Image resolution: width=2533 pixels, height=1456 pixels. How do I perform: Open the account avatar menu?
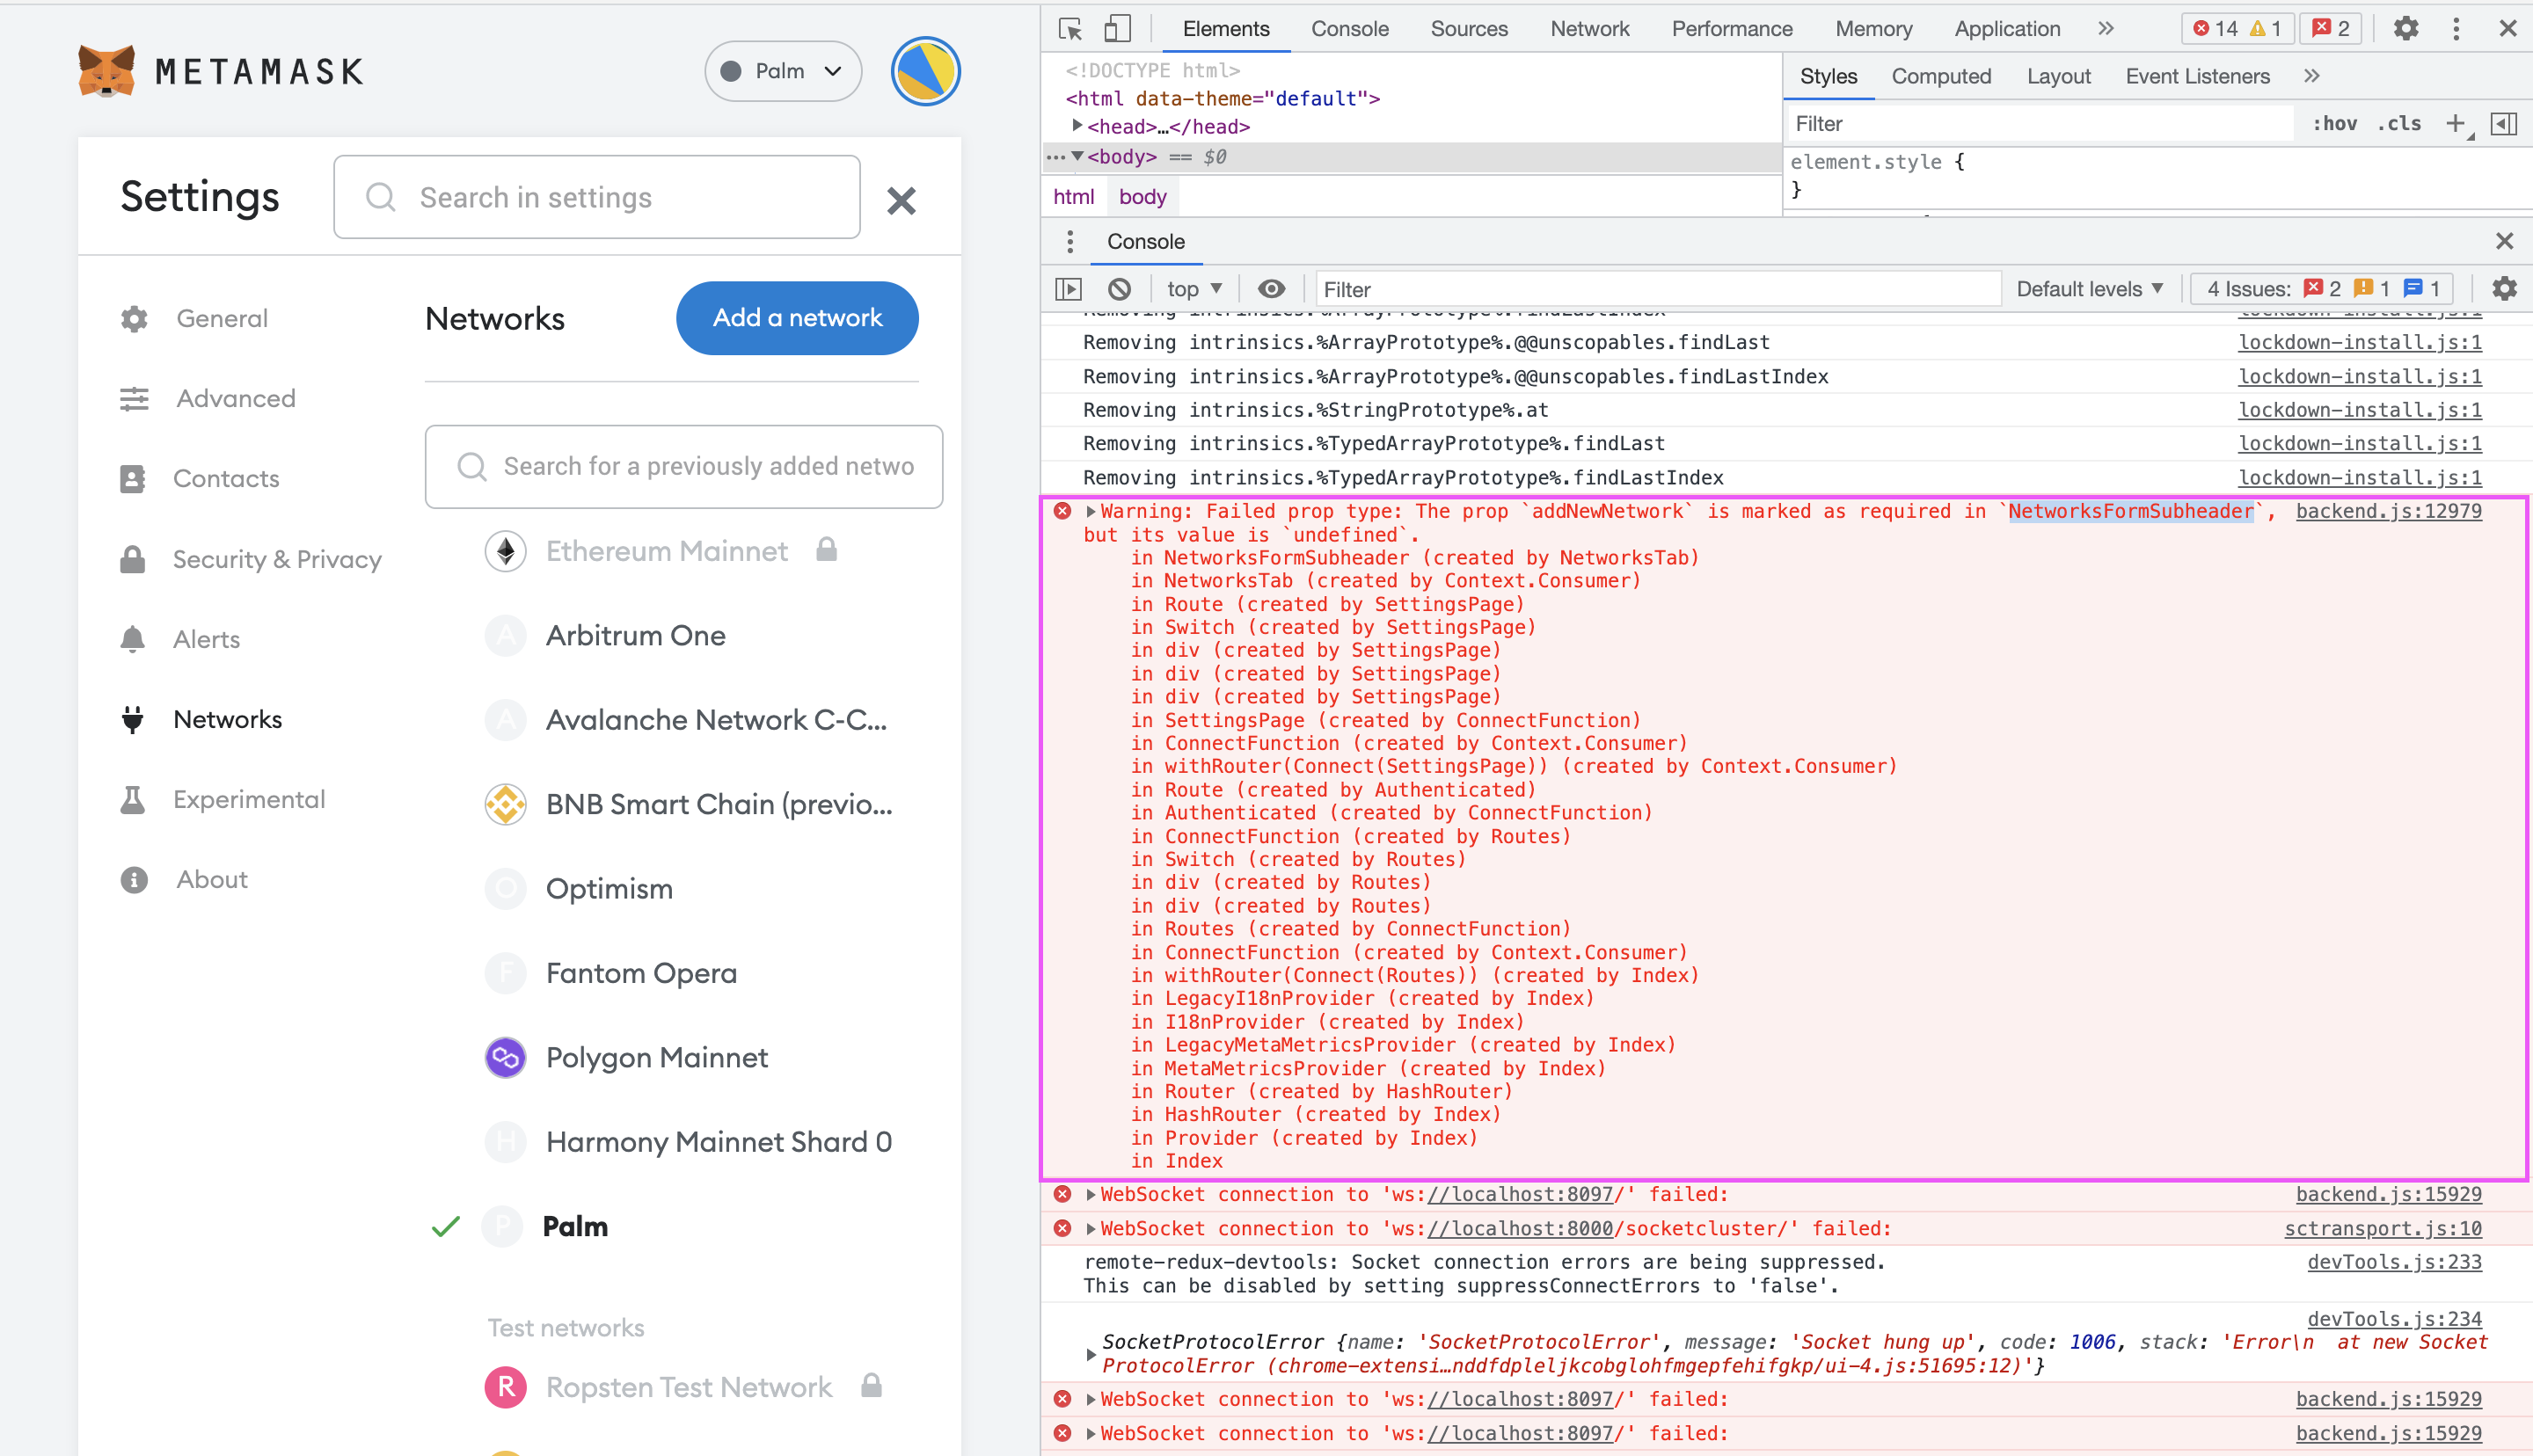click(925, 71)
